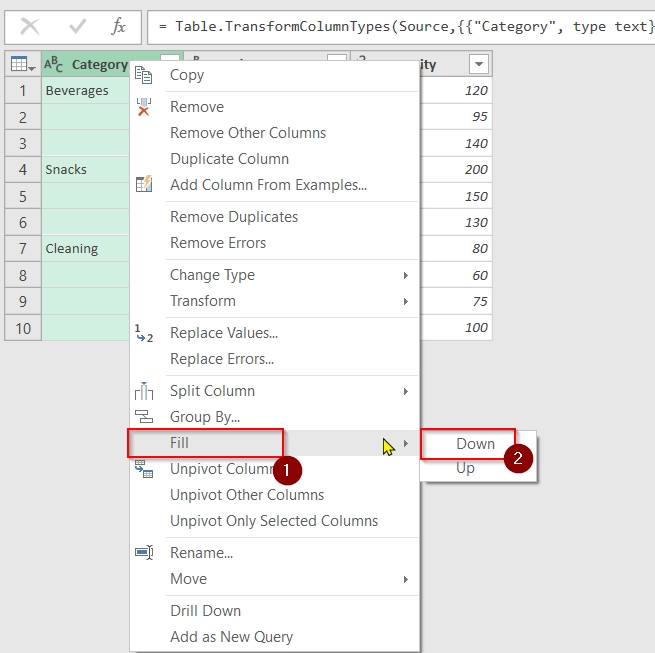Expand the Move submenu arrow
This screenshot has height=653, width=655.
pyautogui.click(x=406, y=579)
